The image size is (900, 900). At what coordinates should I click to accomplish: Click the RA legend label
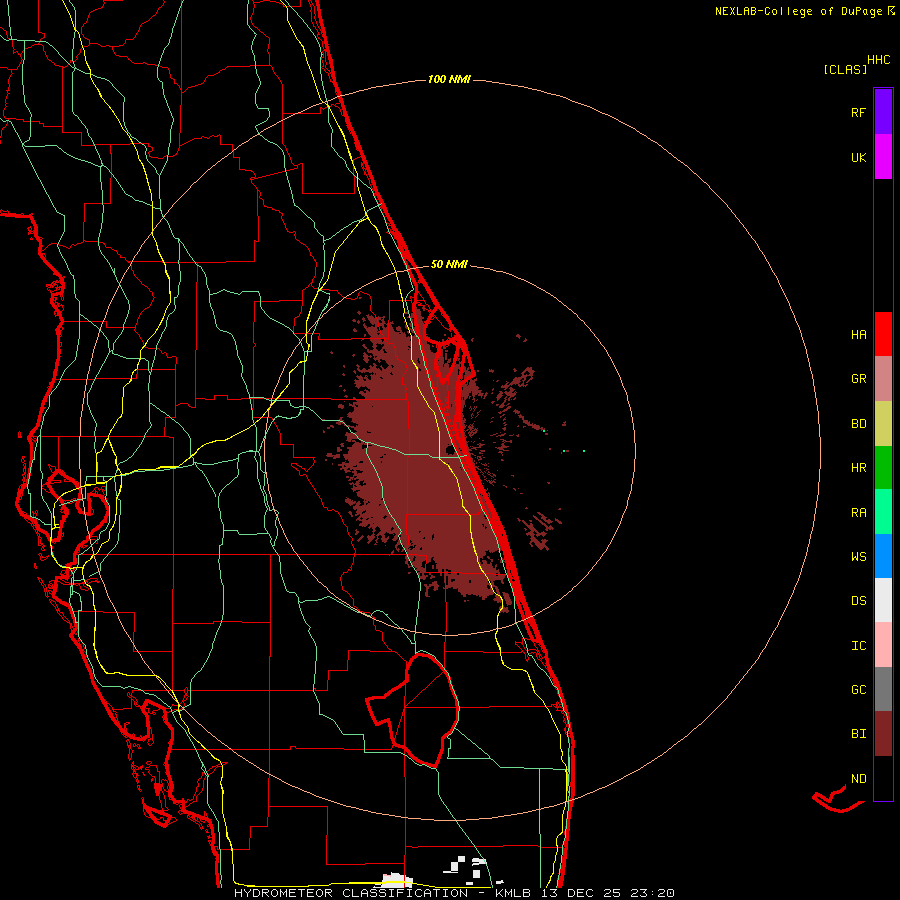pos(858,513)
